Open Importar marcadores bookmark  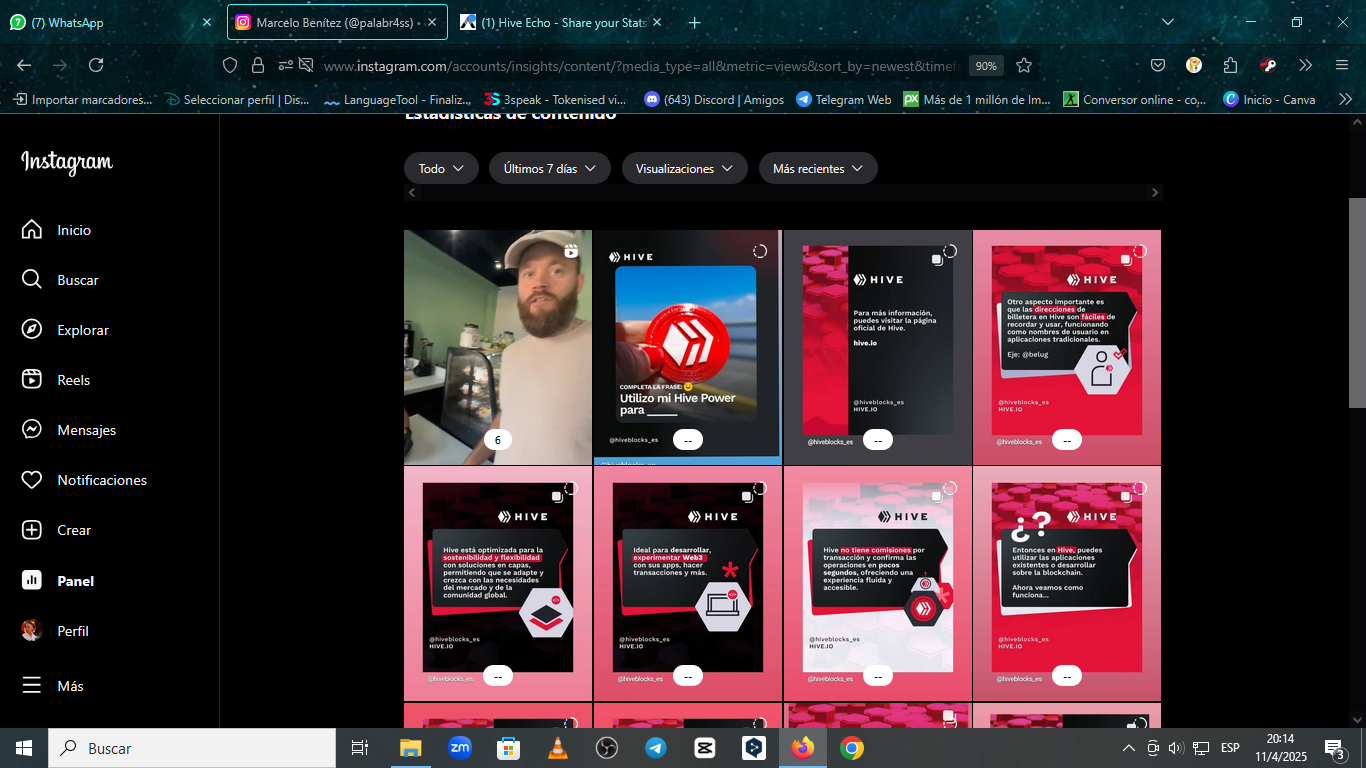point(83,99)
